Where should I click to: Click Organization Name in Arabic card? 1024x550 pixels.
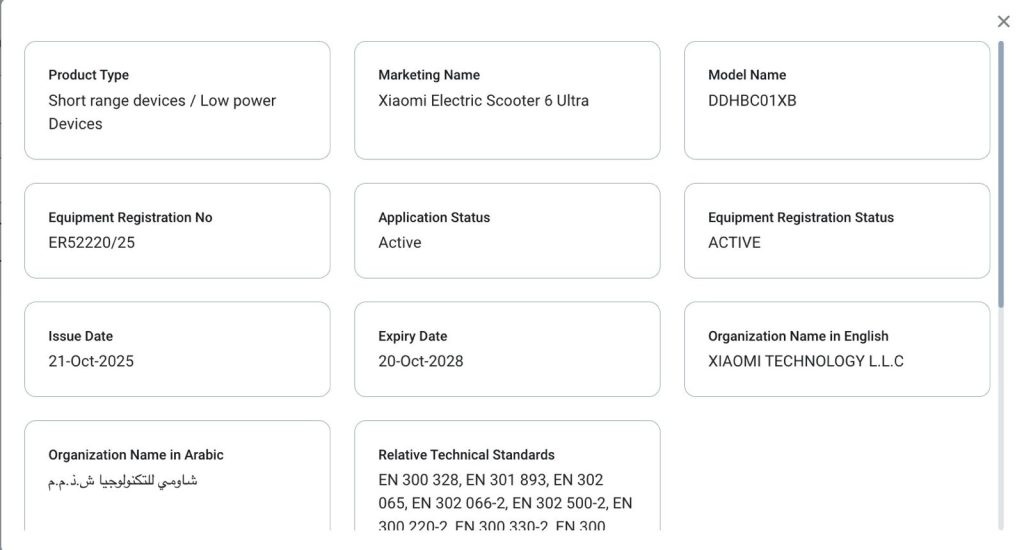tap(177, 476)
